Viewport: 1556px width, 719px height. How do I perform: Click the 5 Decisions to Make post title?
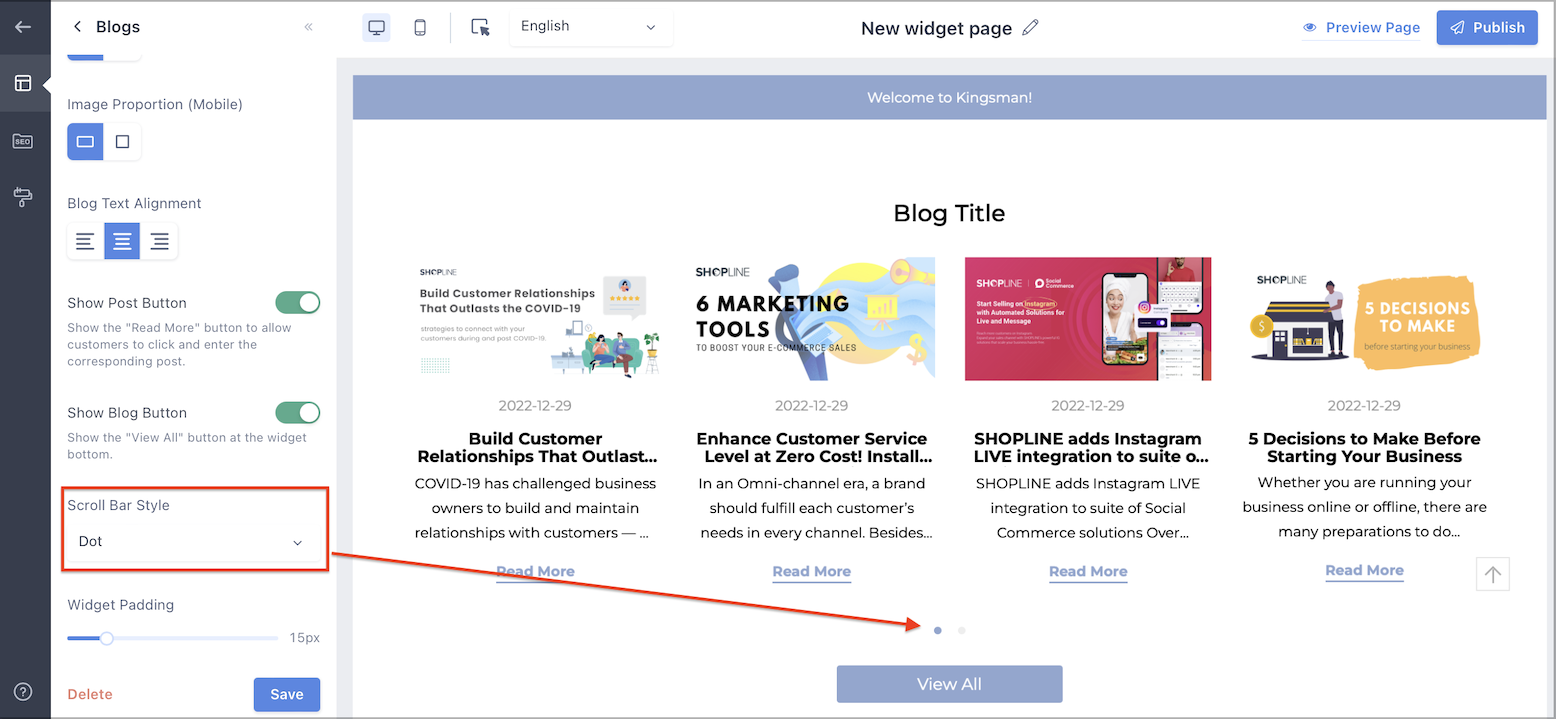pyautogui.click(x=1364, y=448)
